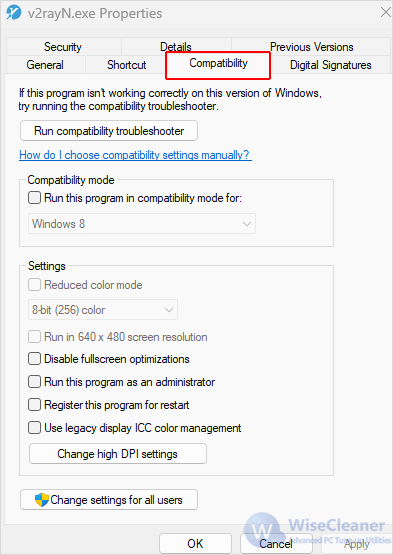This screenshot has height=555, width=393.
Task: Enable Run this program in compatibility mode
Action: [x=34, y=198]
